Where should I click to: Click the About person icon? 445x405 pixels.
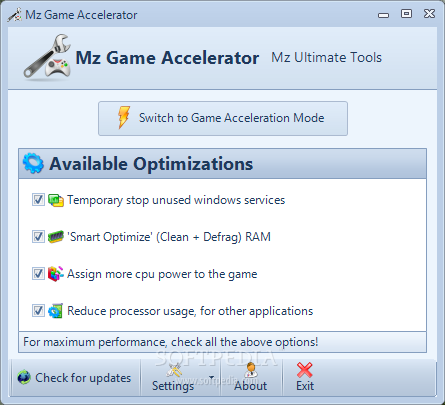[250, 370]
